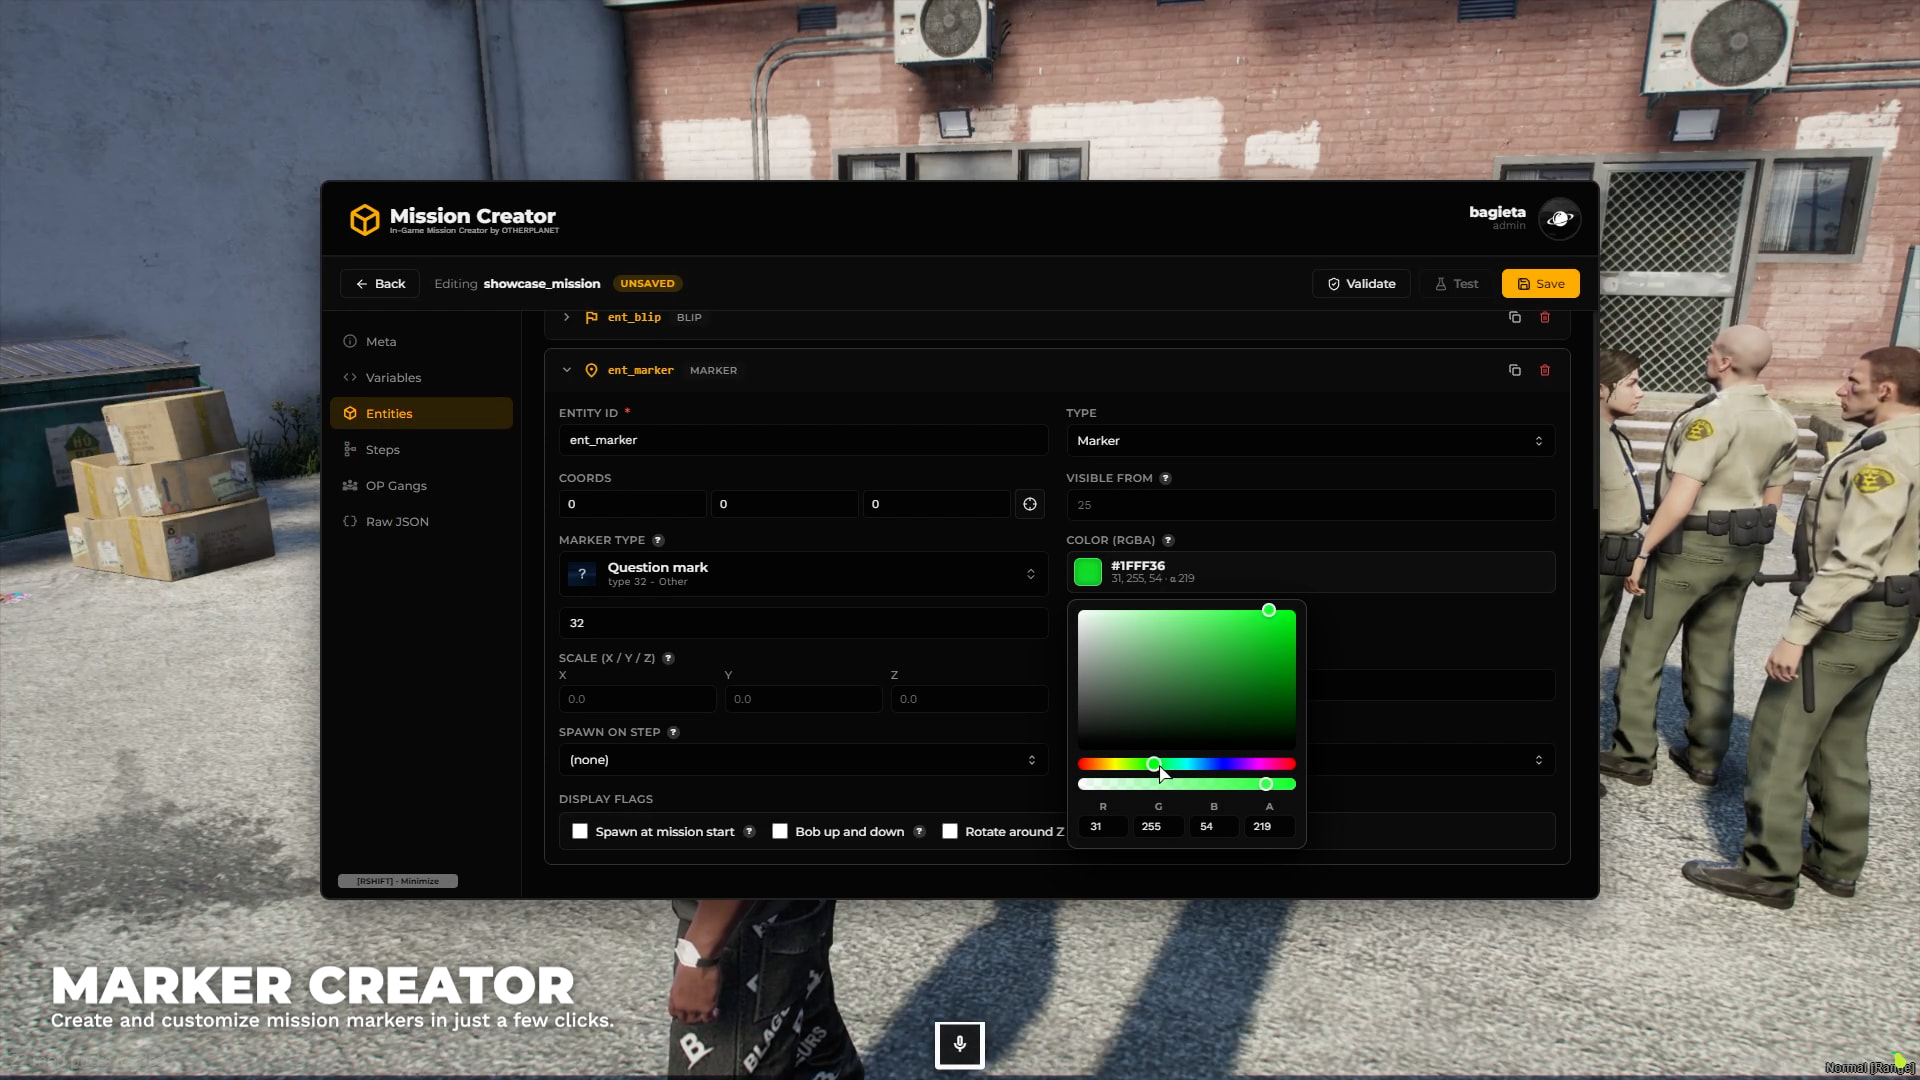Delete the ent_marker entity

coord(1545,370)
